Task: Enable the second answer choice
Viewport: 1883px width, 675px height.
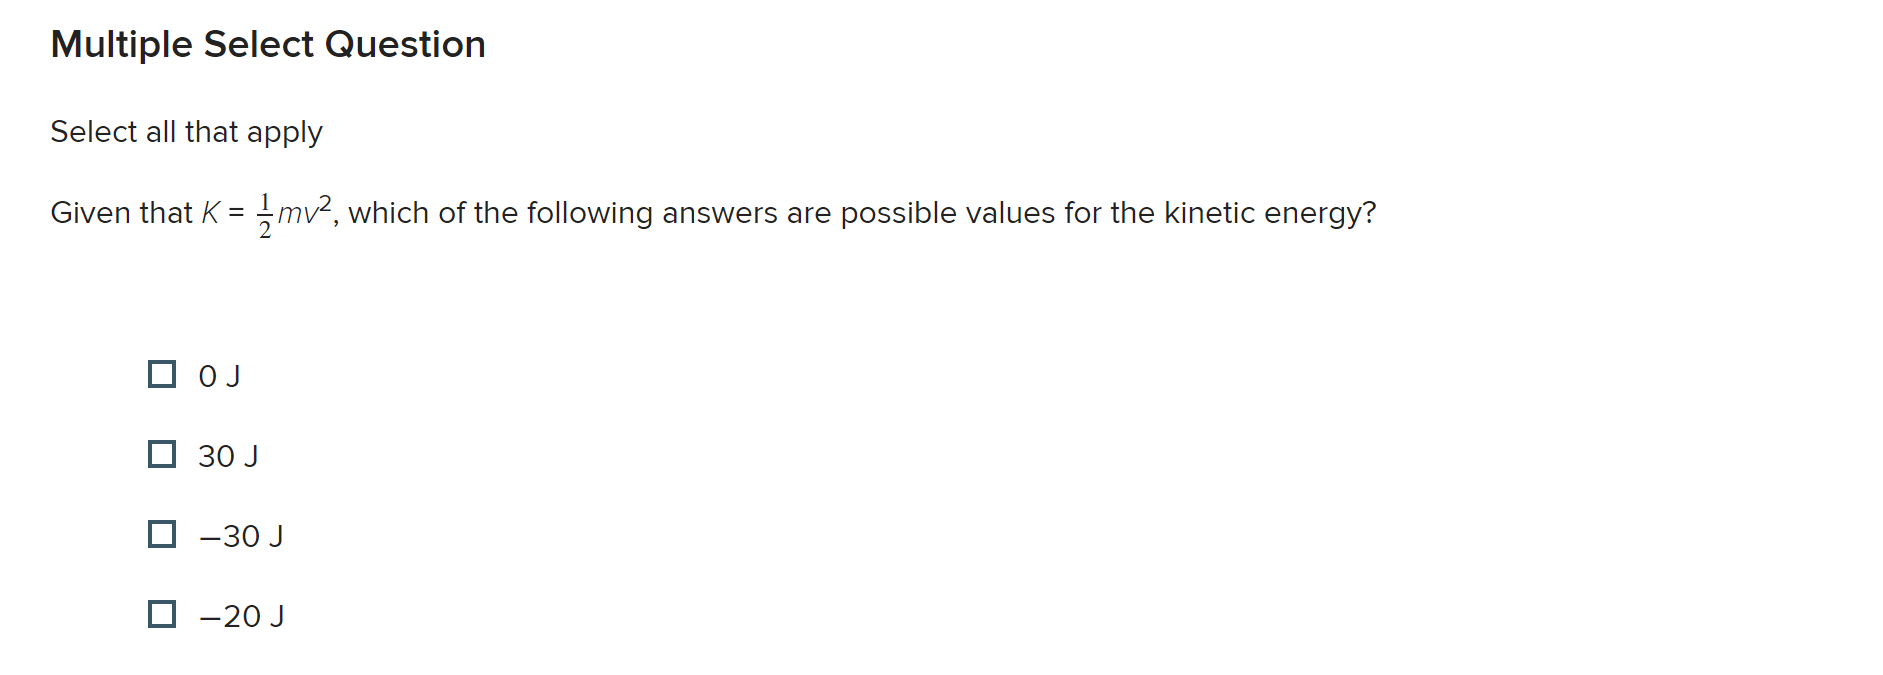Action: pos(162,455)
